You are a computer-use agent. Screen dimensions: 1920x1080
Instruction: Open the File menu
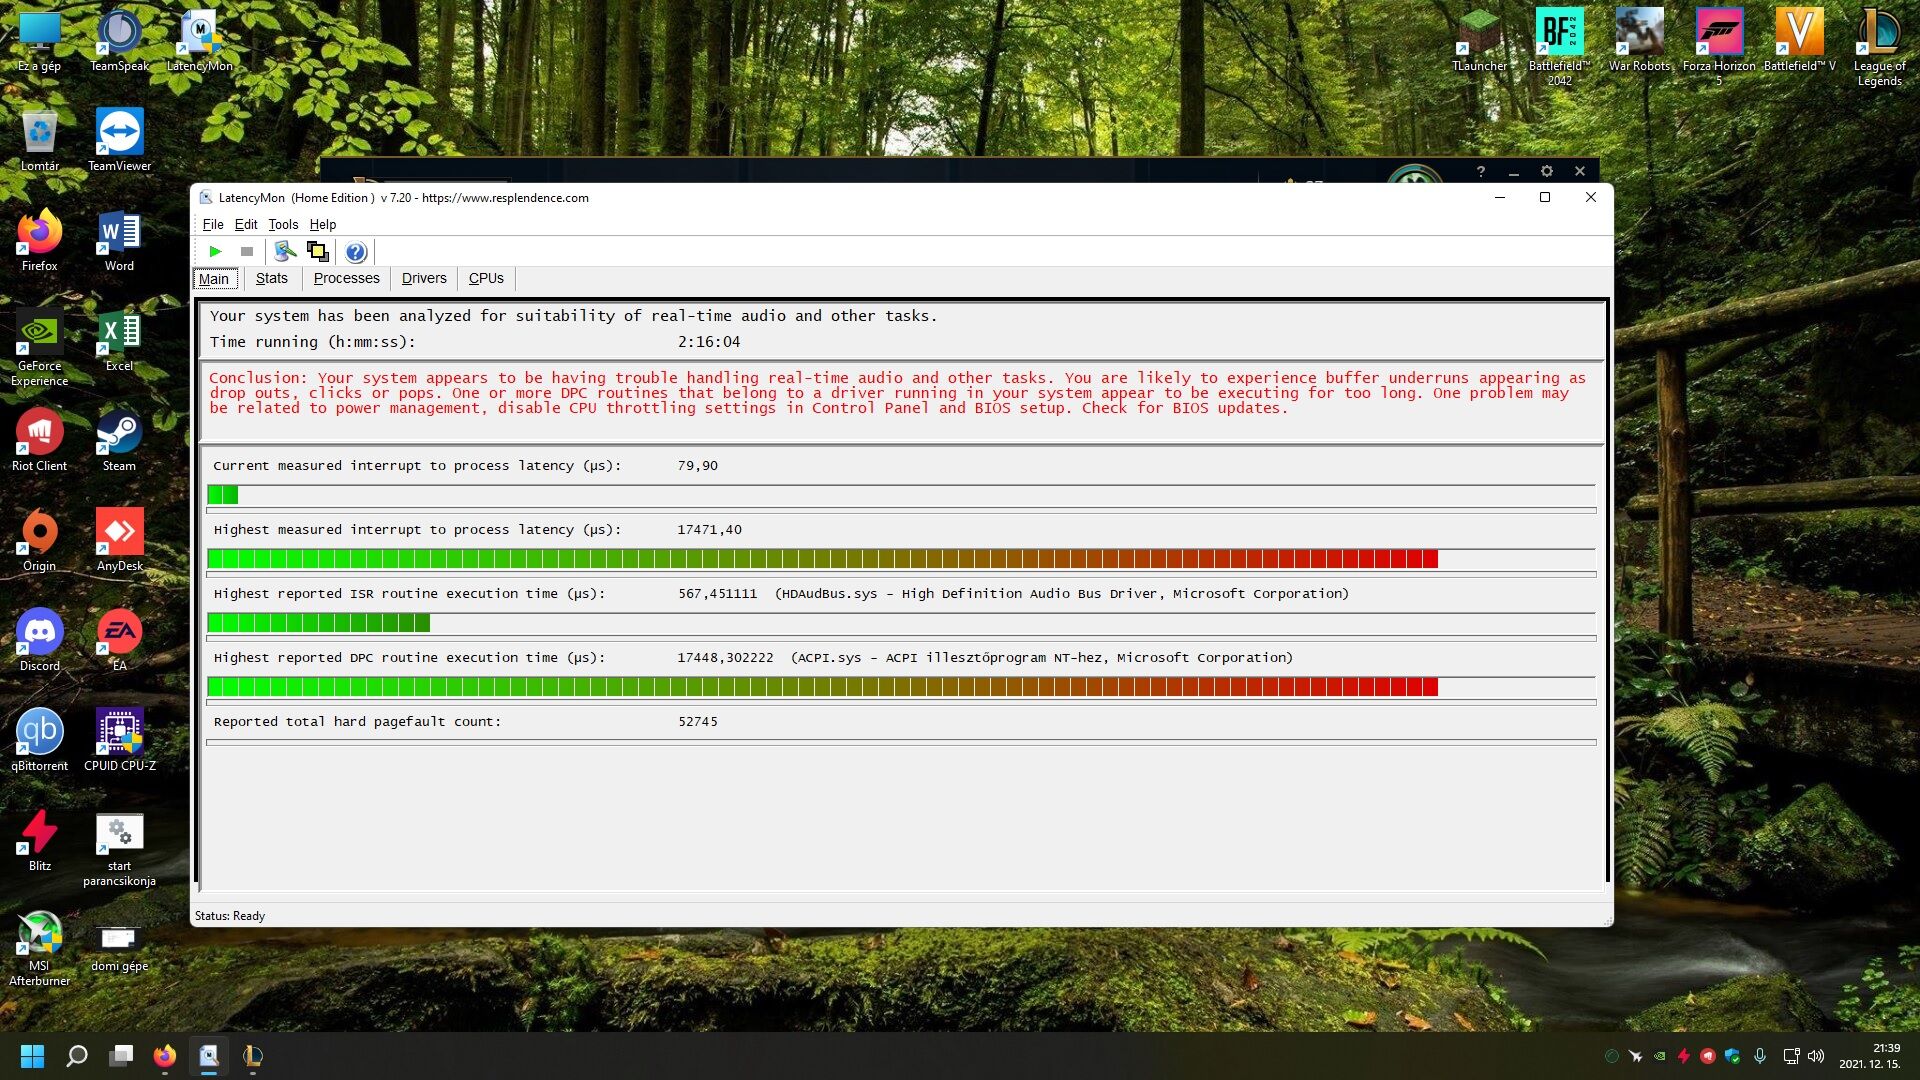tap(213, 225)
